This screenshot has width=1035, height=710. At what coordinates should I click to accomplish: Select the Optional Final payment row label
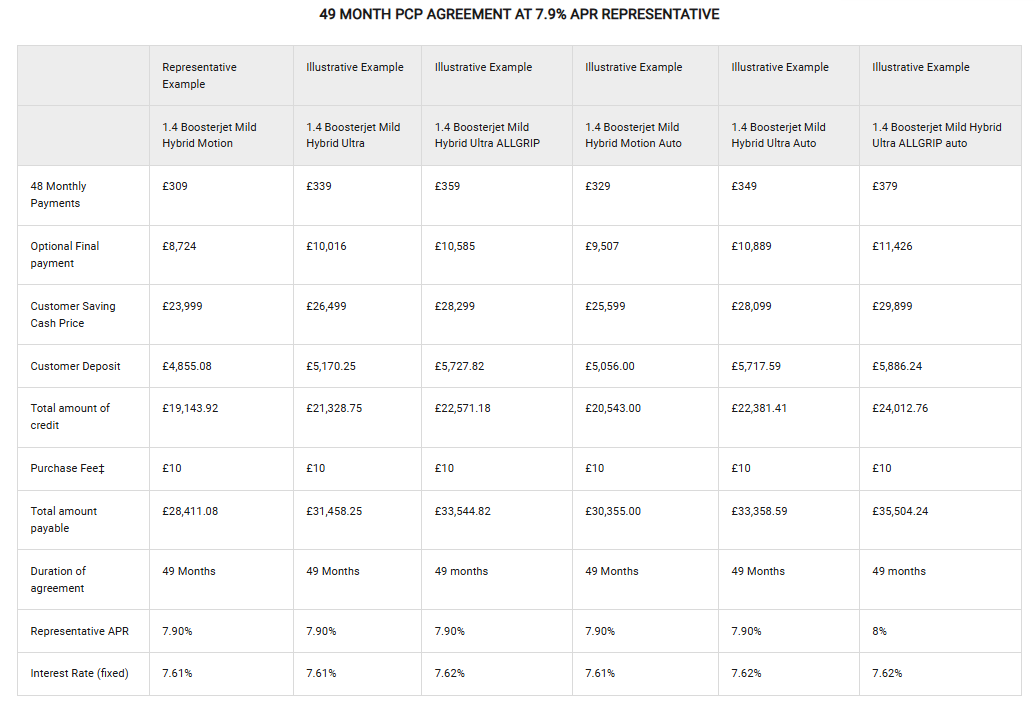pyautogui.click(x=64, y=255)
